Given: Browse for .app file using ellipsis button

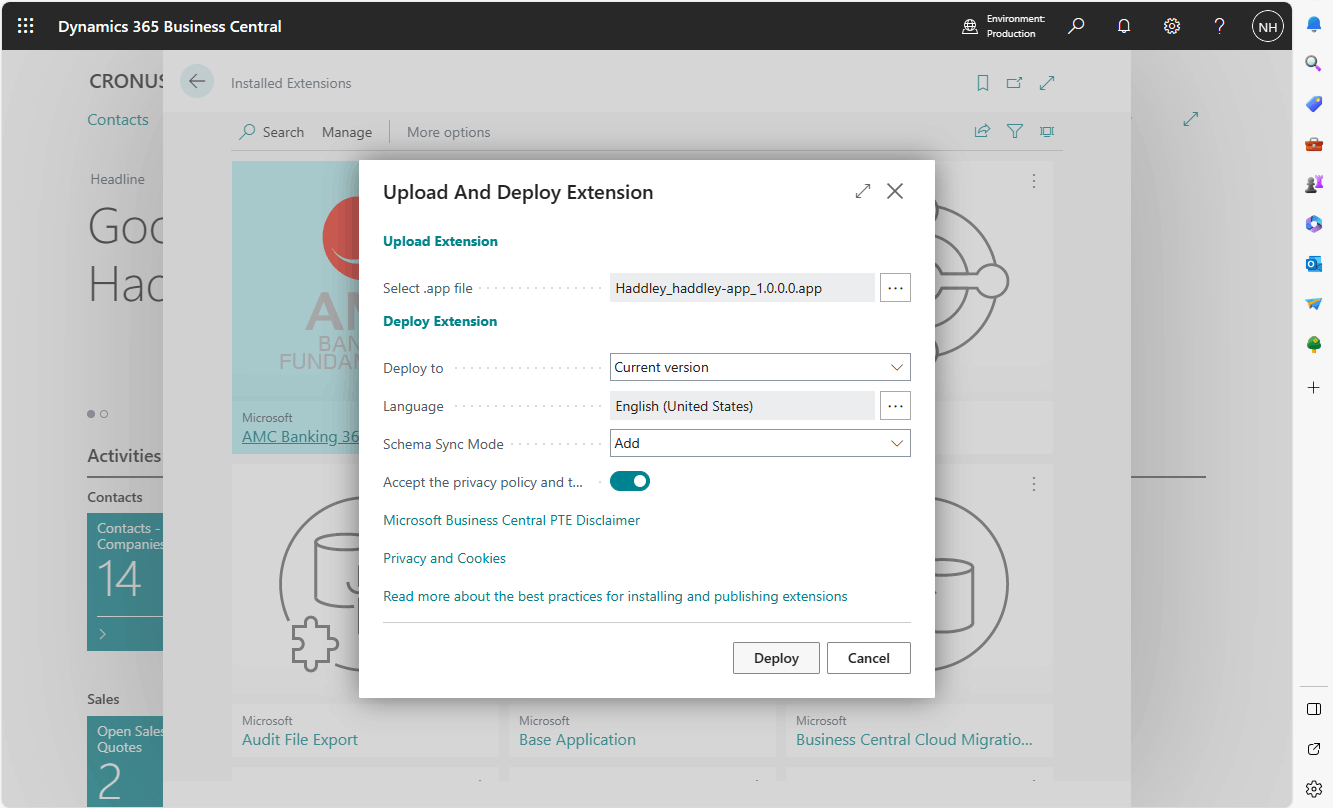Looking at the screenshot, I should [895, 288].
